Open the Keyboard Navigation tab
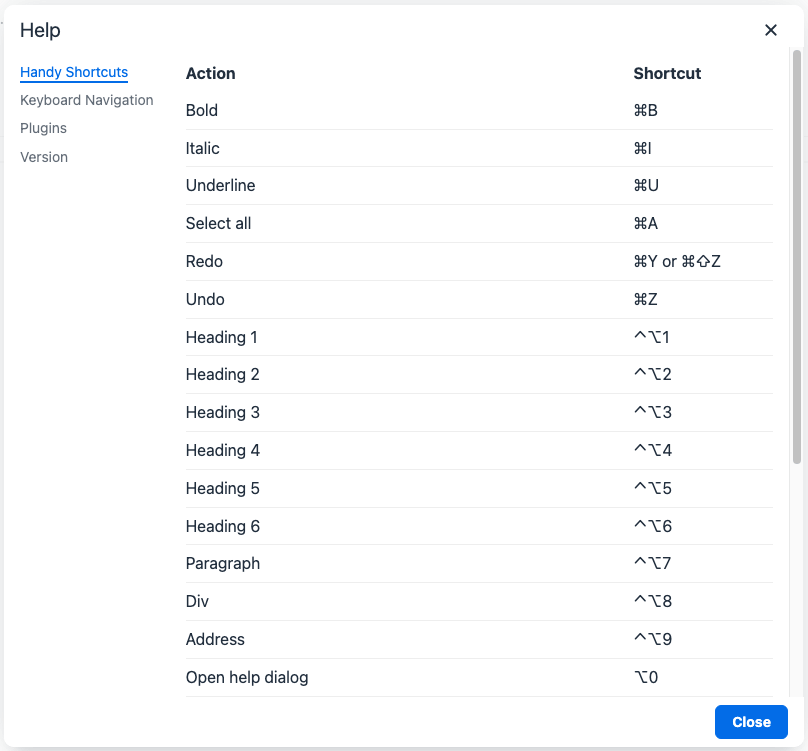 pyautogui.click(x=87, y=100)
